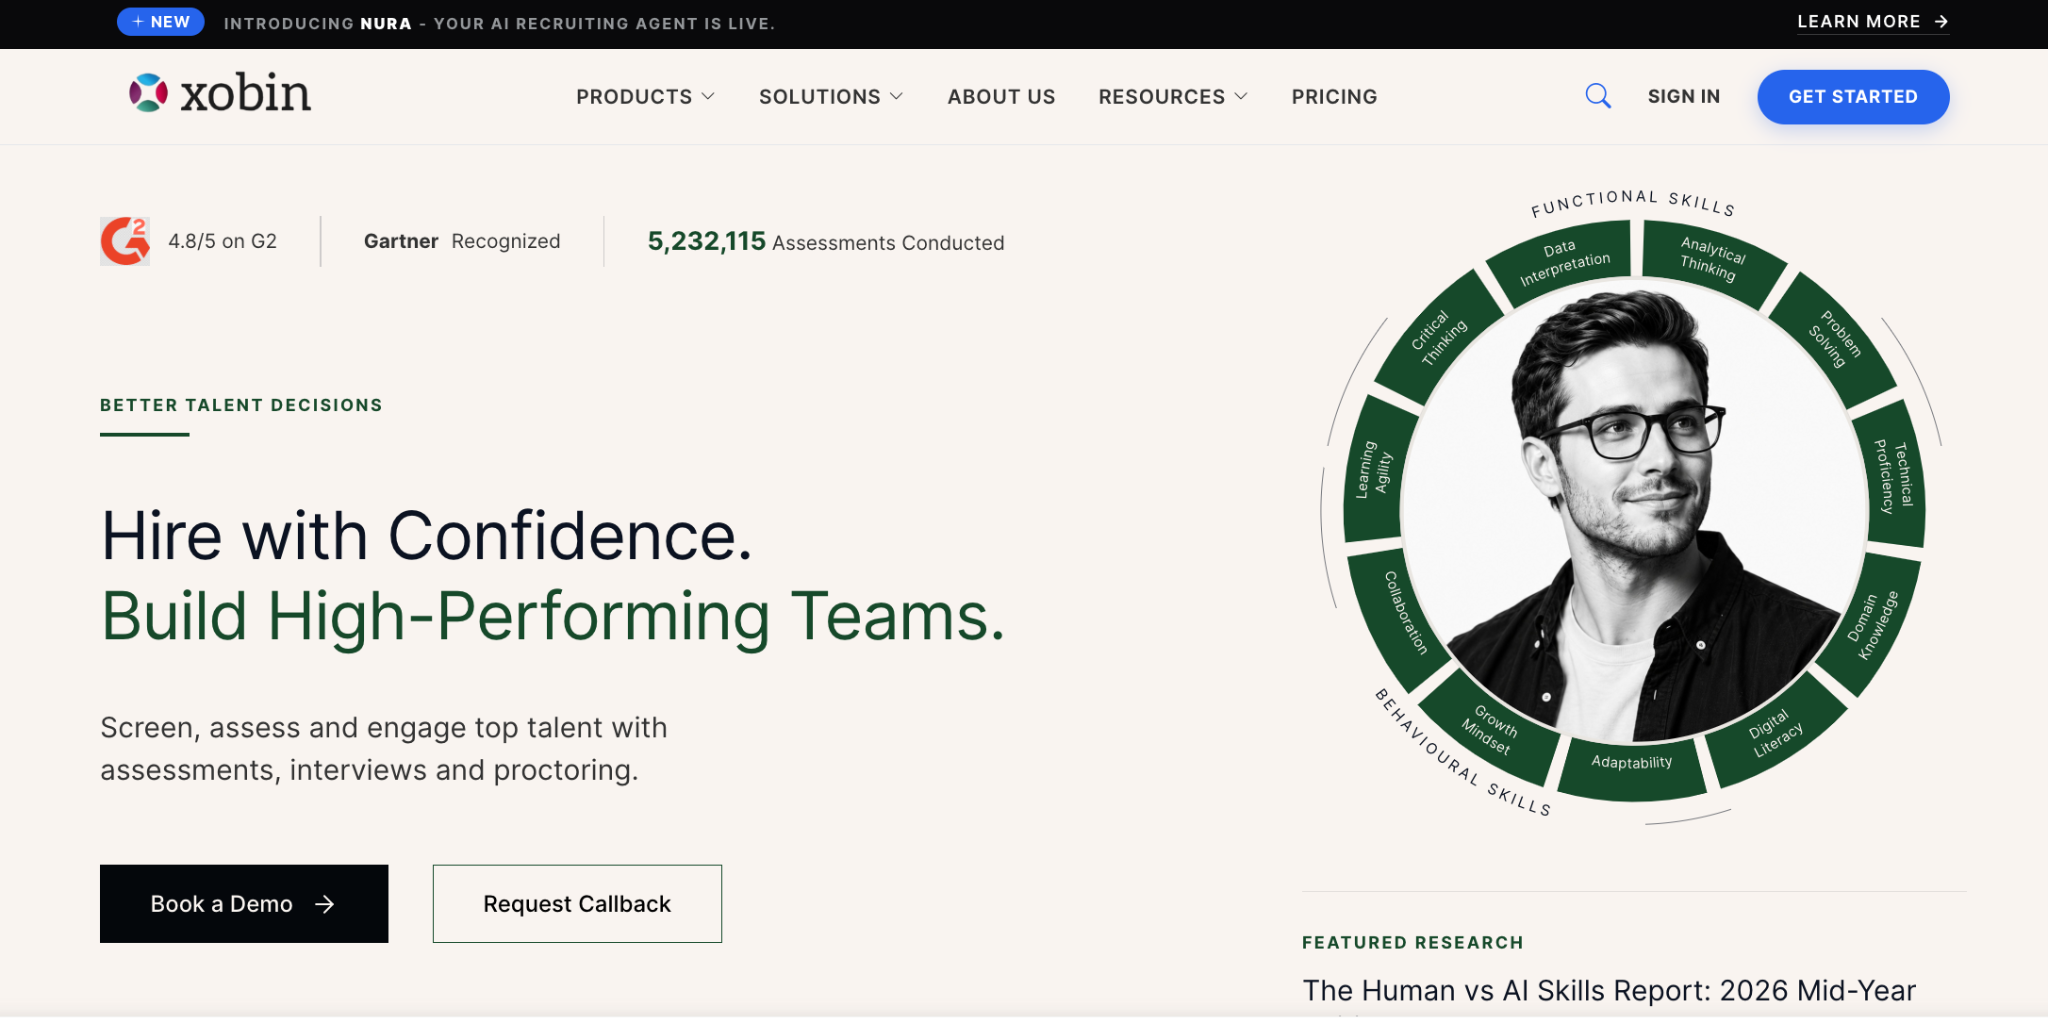Viewport: 2048px width, 1018px height.
Task: Click Sign In
Action: [x=1684, y=97]
